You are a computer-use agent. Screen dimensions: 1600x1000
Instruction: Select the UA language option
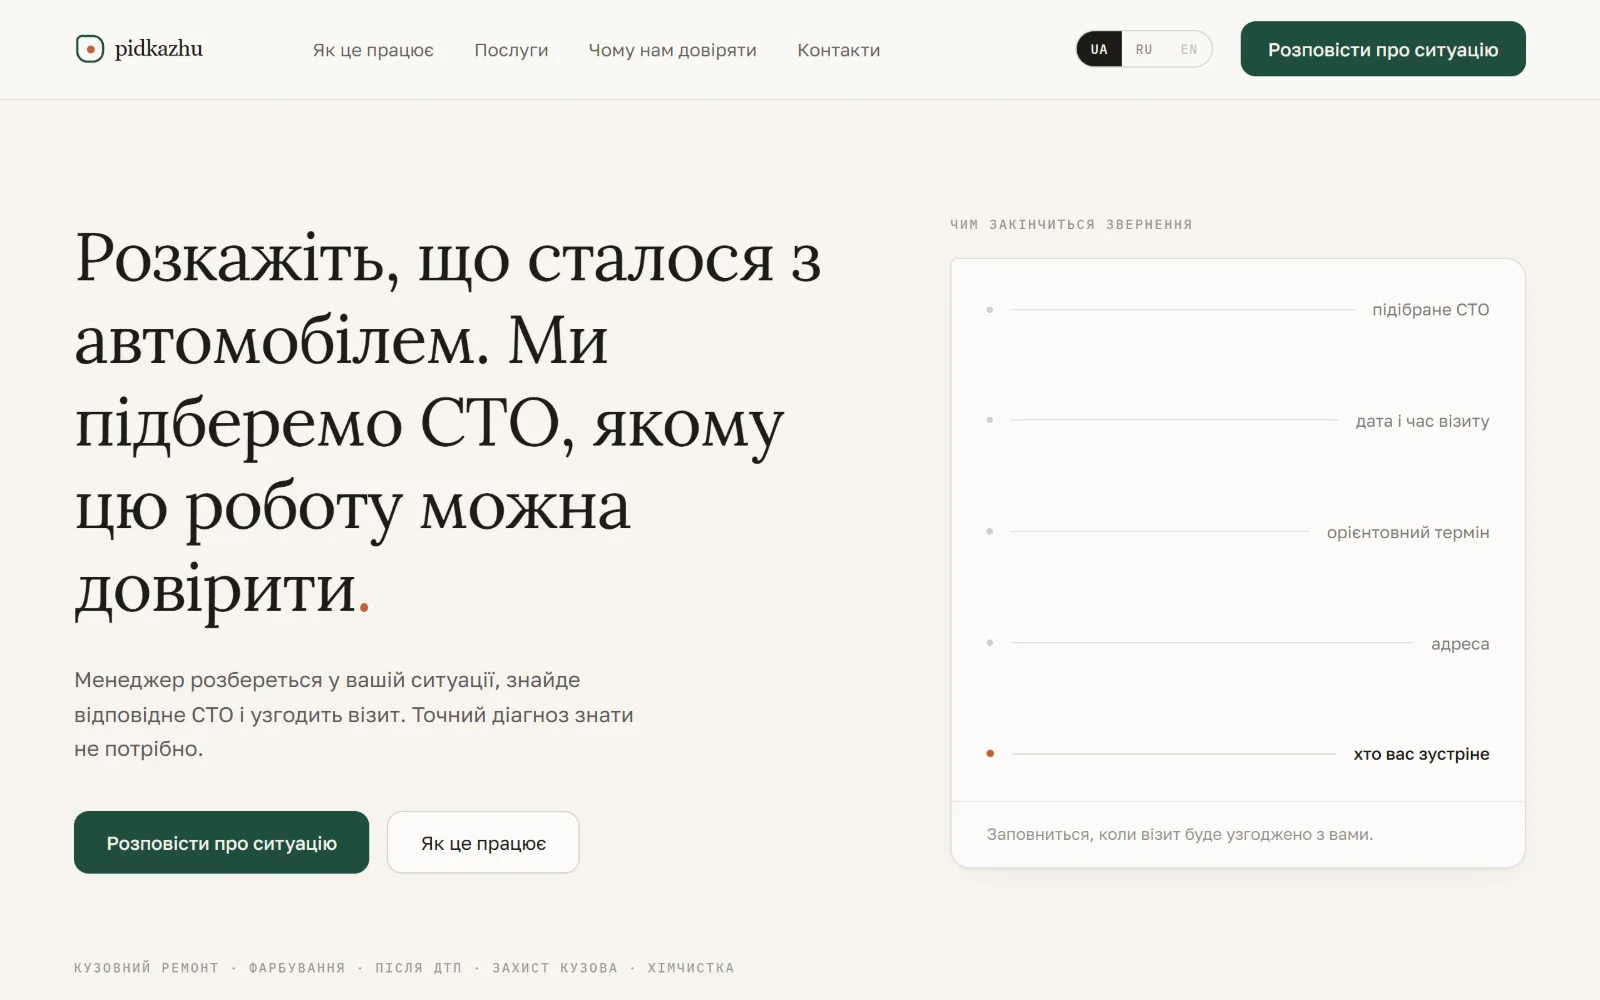tap(1099, 49)
